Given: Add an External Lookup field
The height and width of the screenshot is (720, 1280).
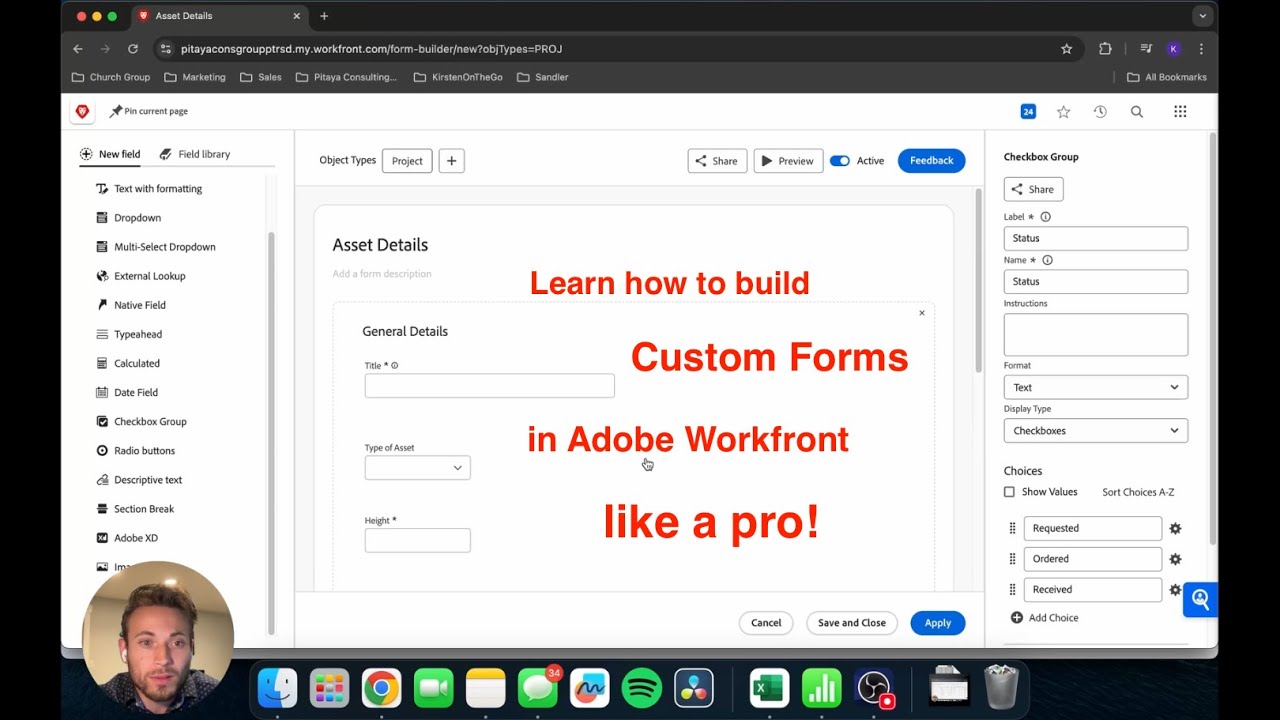Looking at the screenshot, I should tap(140, 275).
